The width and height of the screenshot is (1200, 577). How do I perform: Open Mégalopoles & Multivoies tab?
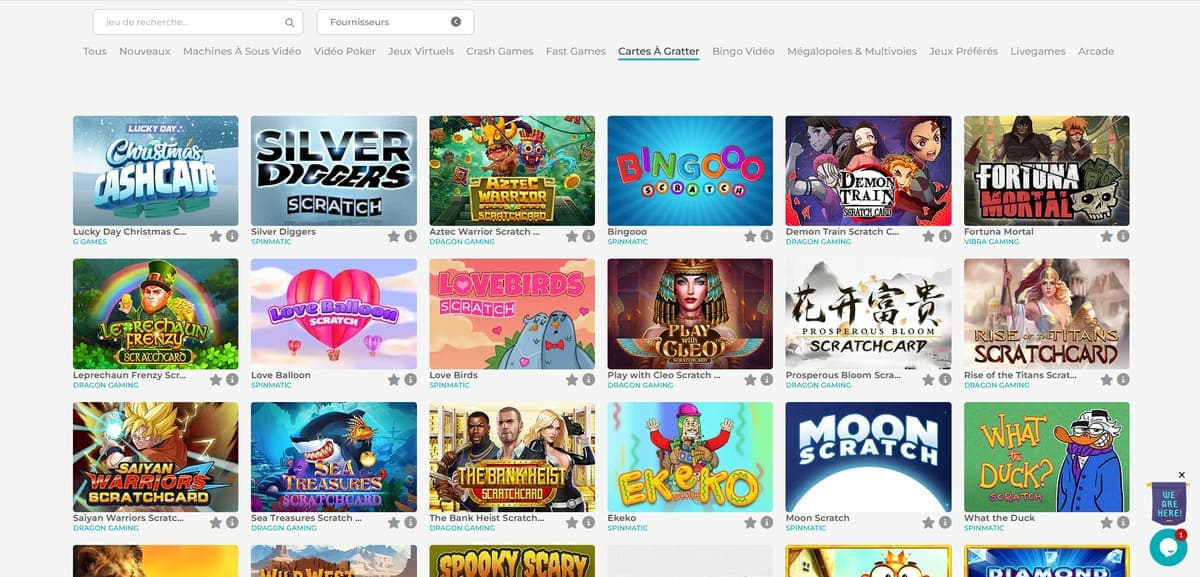852,51
